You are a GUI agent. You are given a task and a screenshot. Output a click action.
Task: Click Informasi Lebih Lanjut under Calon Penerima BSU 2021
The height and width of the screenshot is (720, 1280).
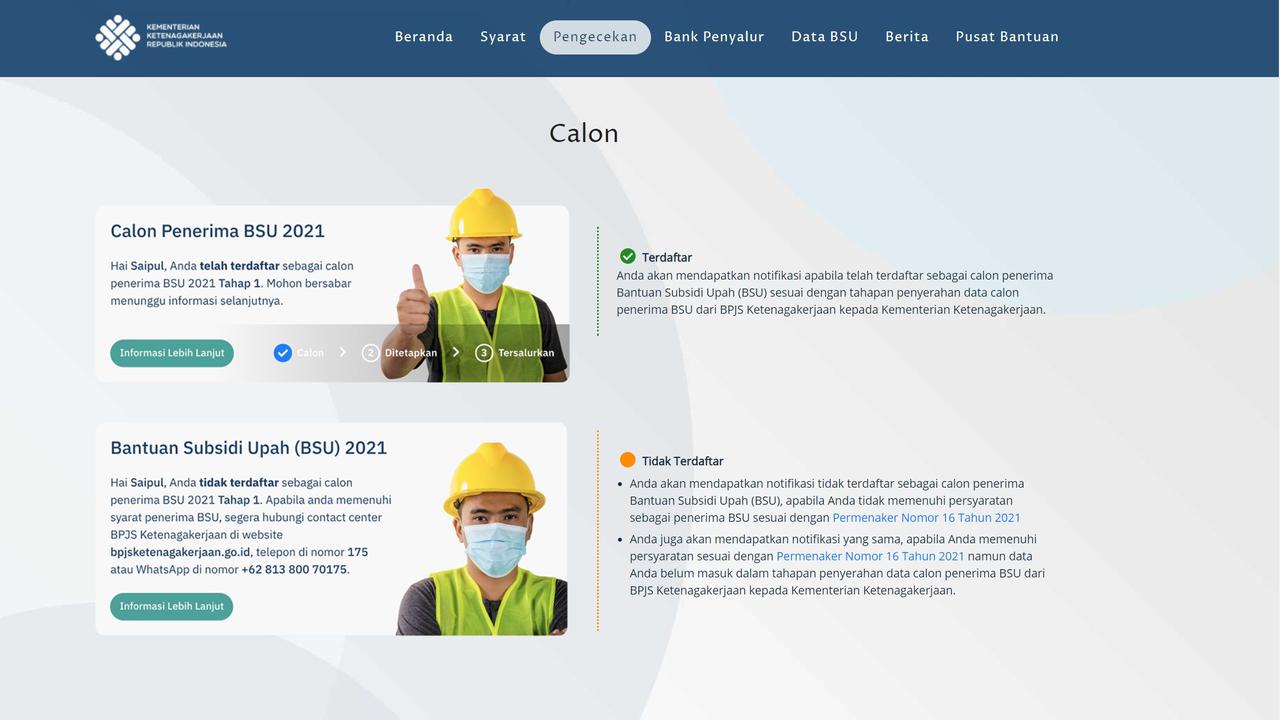[x=171, y=352]
